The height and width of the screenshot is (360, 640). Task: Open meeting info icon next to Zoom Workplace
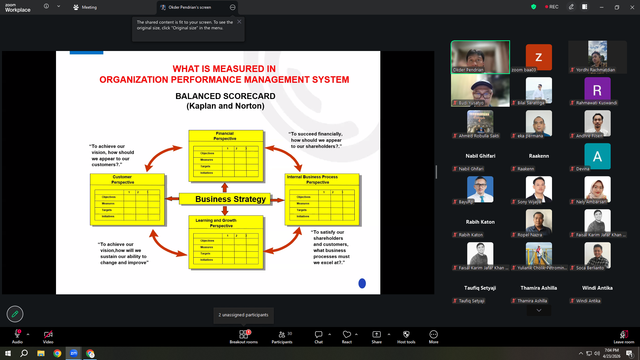[x=46, y=7]
